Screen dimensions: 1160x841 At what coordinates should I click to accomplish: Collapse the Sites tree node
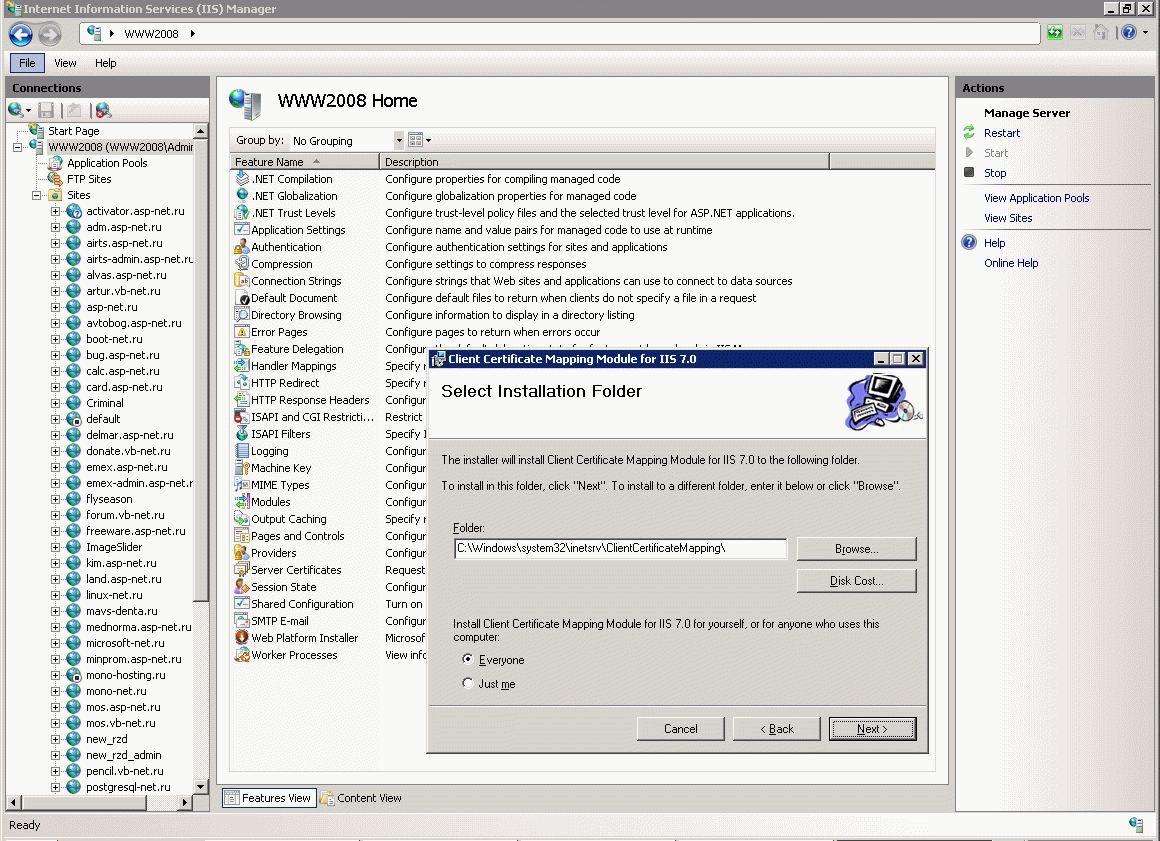(x=37, y=195)
